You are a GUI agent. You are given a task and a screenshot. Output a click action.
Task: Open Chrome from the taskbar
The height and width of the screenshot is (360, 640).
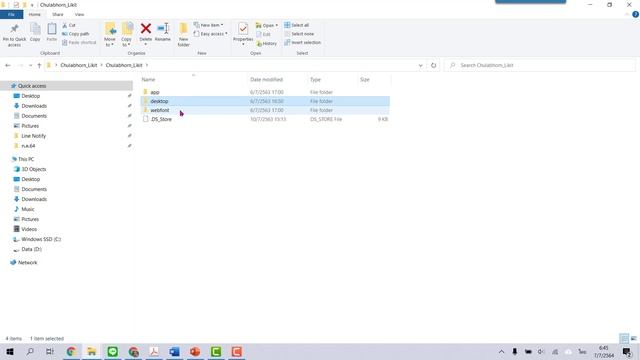pos(71,351)
